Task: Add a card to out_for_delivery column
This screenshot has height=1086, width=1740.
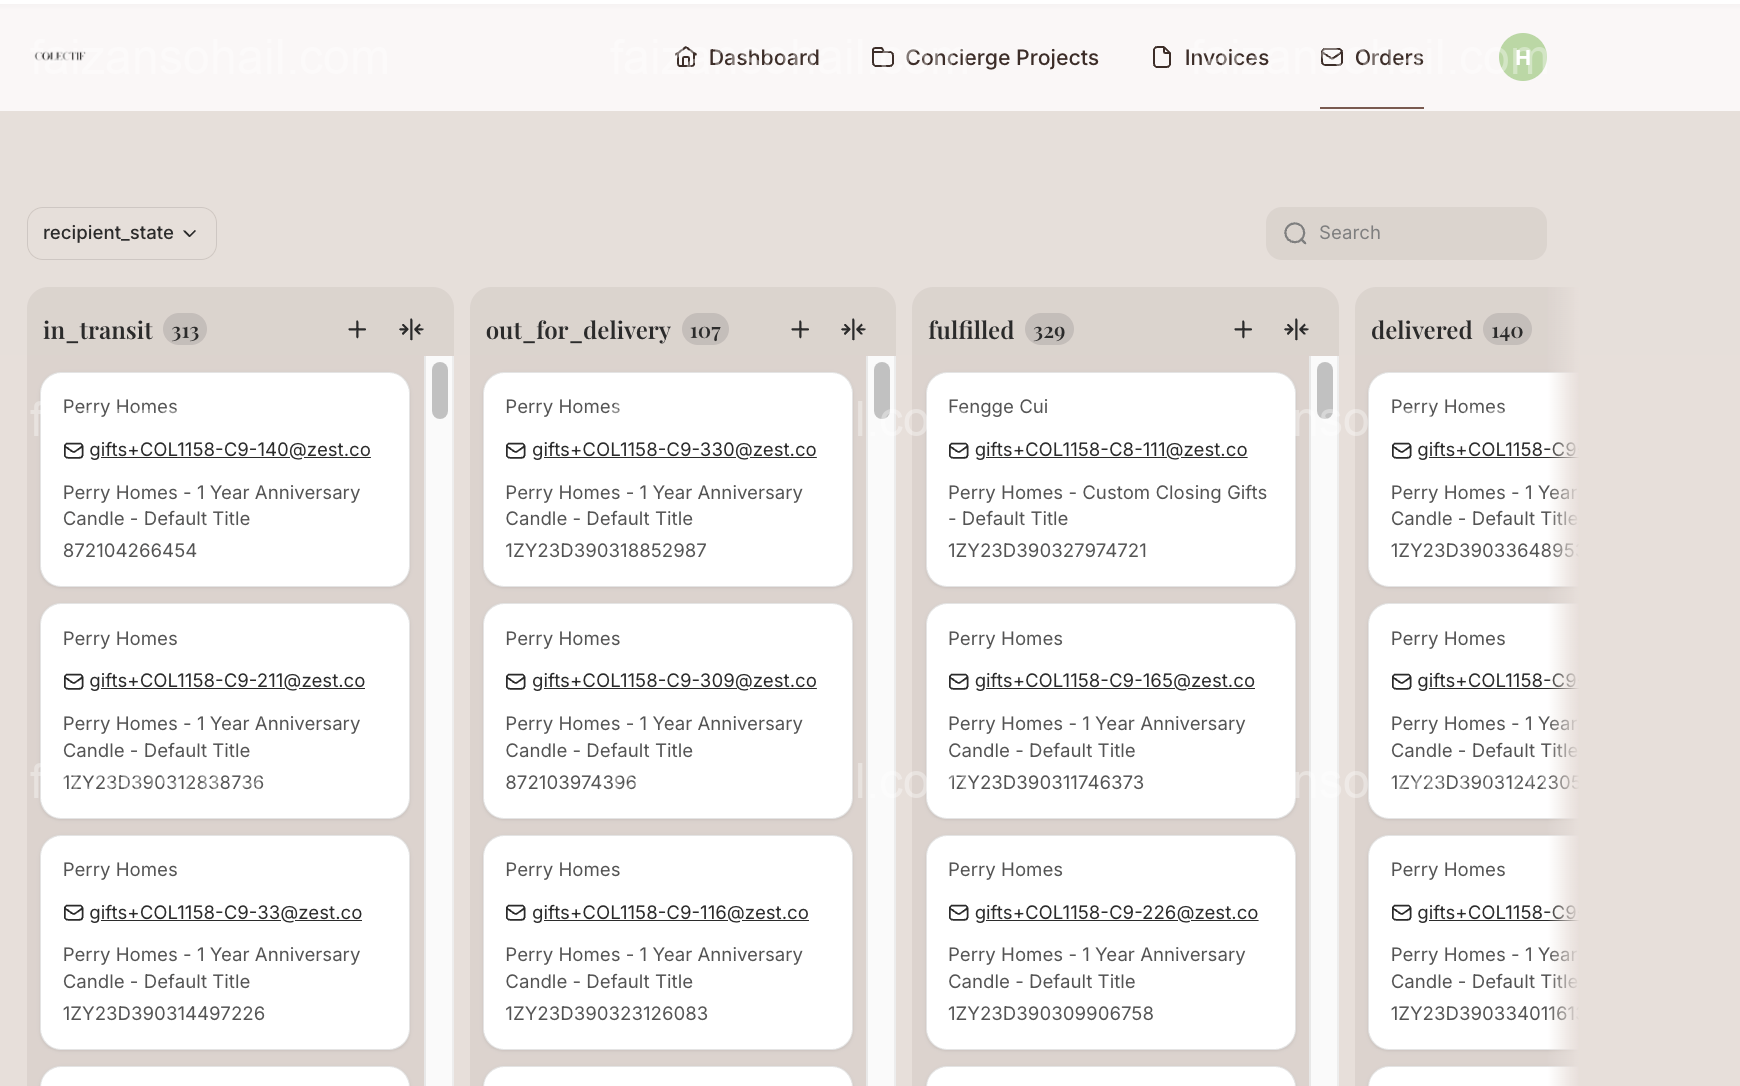Action: [800, 329]
